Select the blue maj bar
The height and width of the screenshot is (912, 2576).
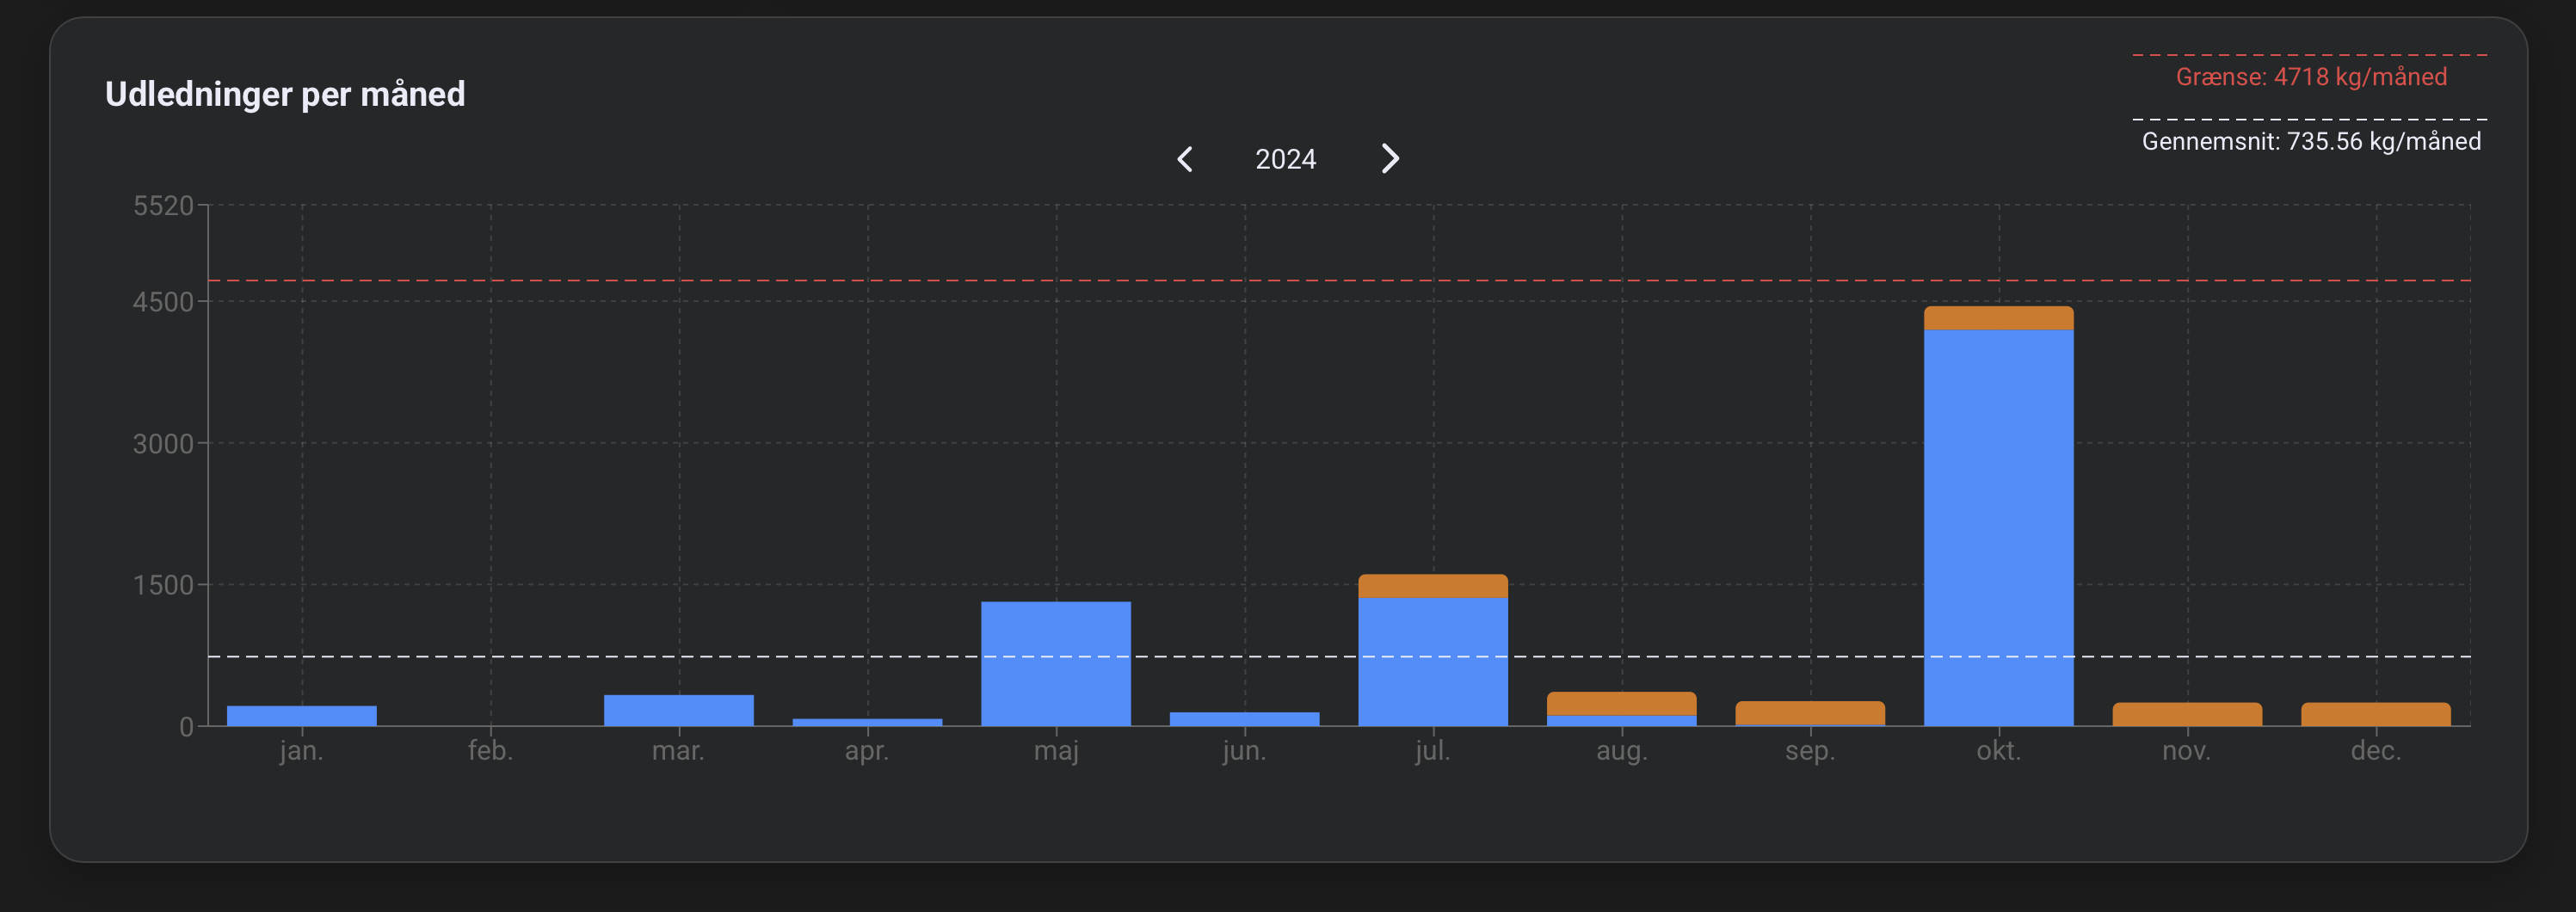tap(1056, 663)
